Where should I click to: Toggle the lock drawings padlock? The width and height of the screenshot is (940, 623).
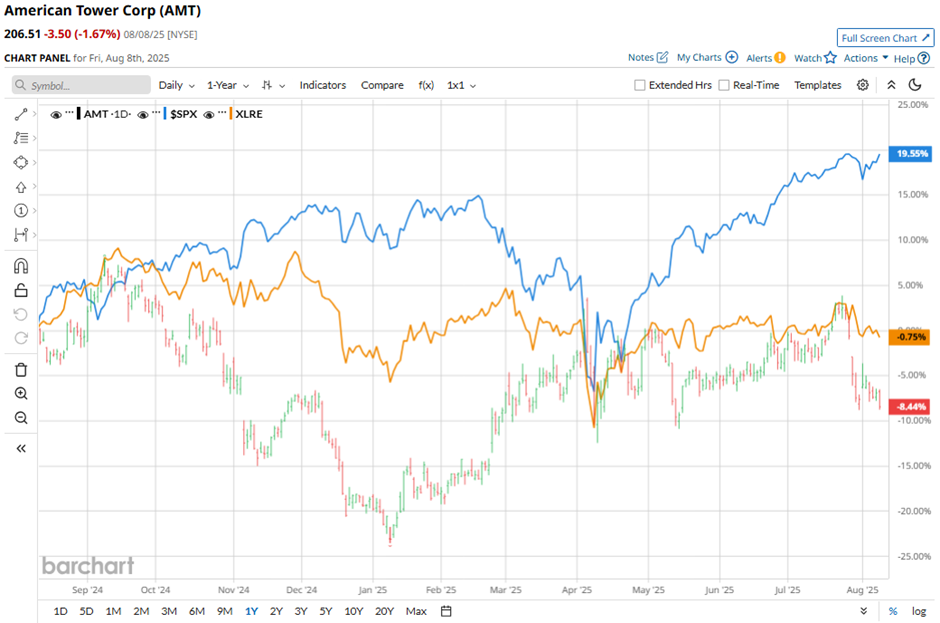click(21, 290)
